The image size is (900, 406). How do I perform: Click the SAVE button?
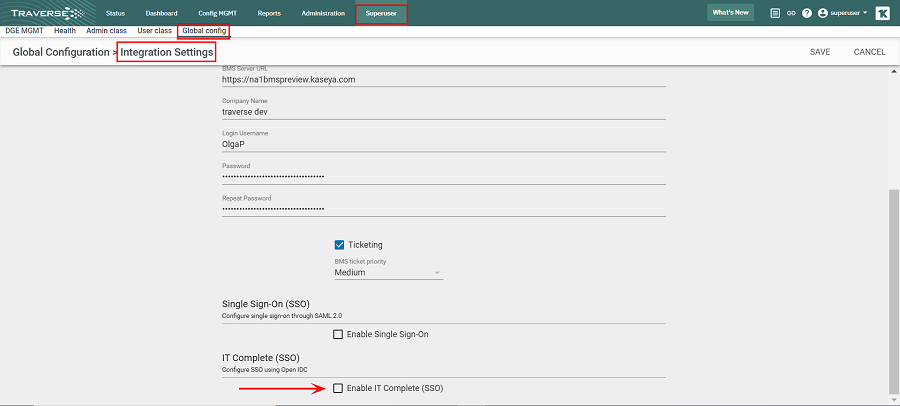[820, 52]
